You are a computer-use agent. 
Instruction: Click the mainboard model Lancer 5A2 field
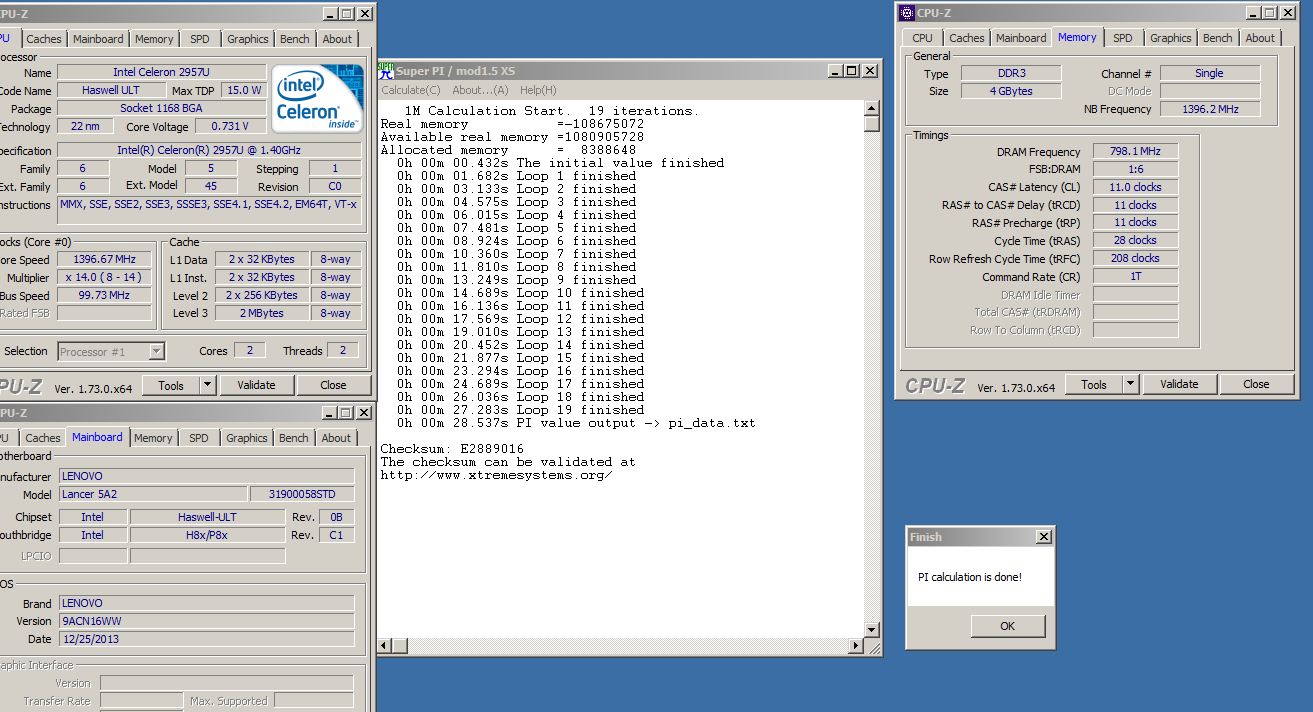click(152, 495)
